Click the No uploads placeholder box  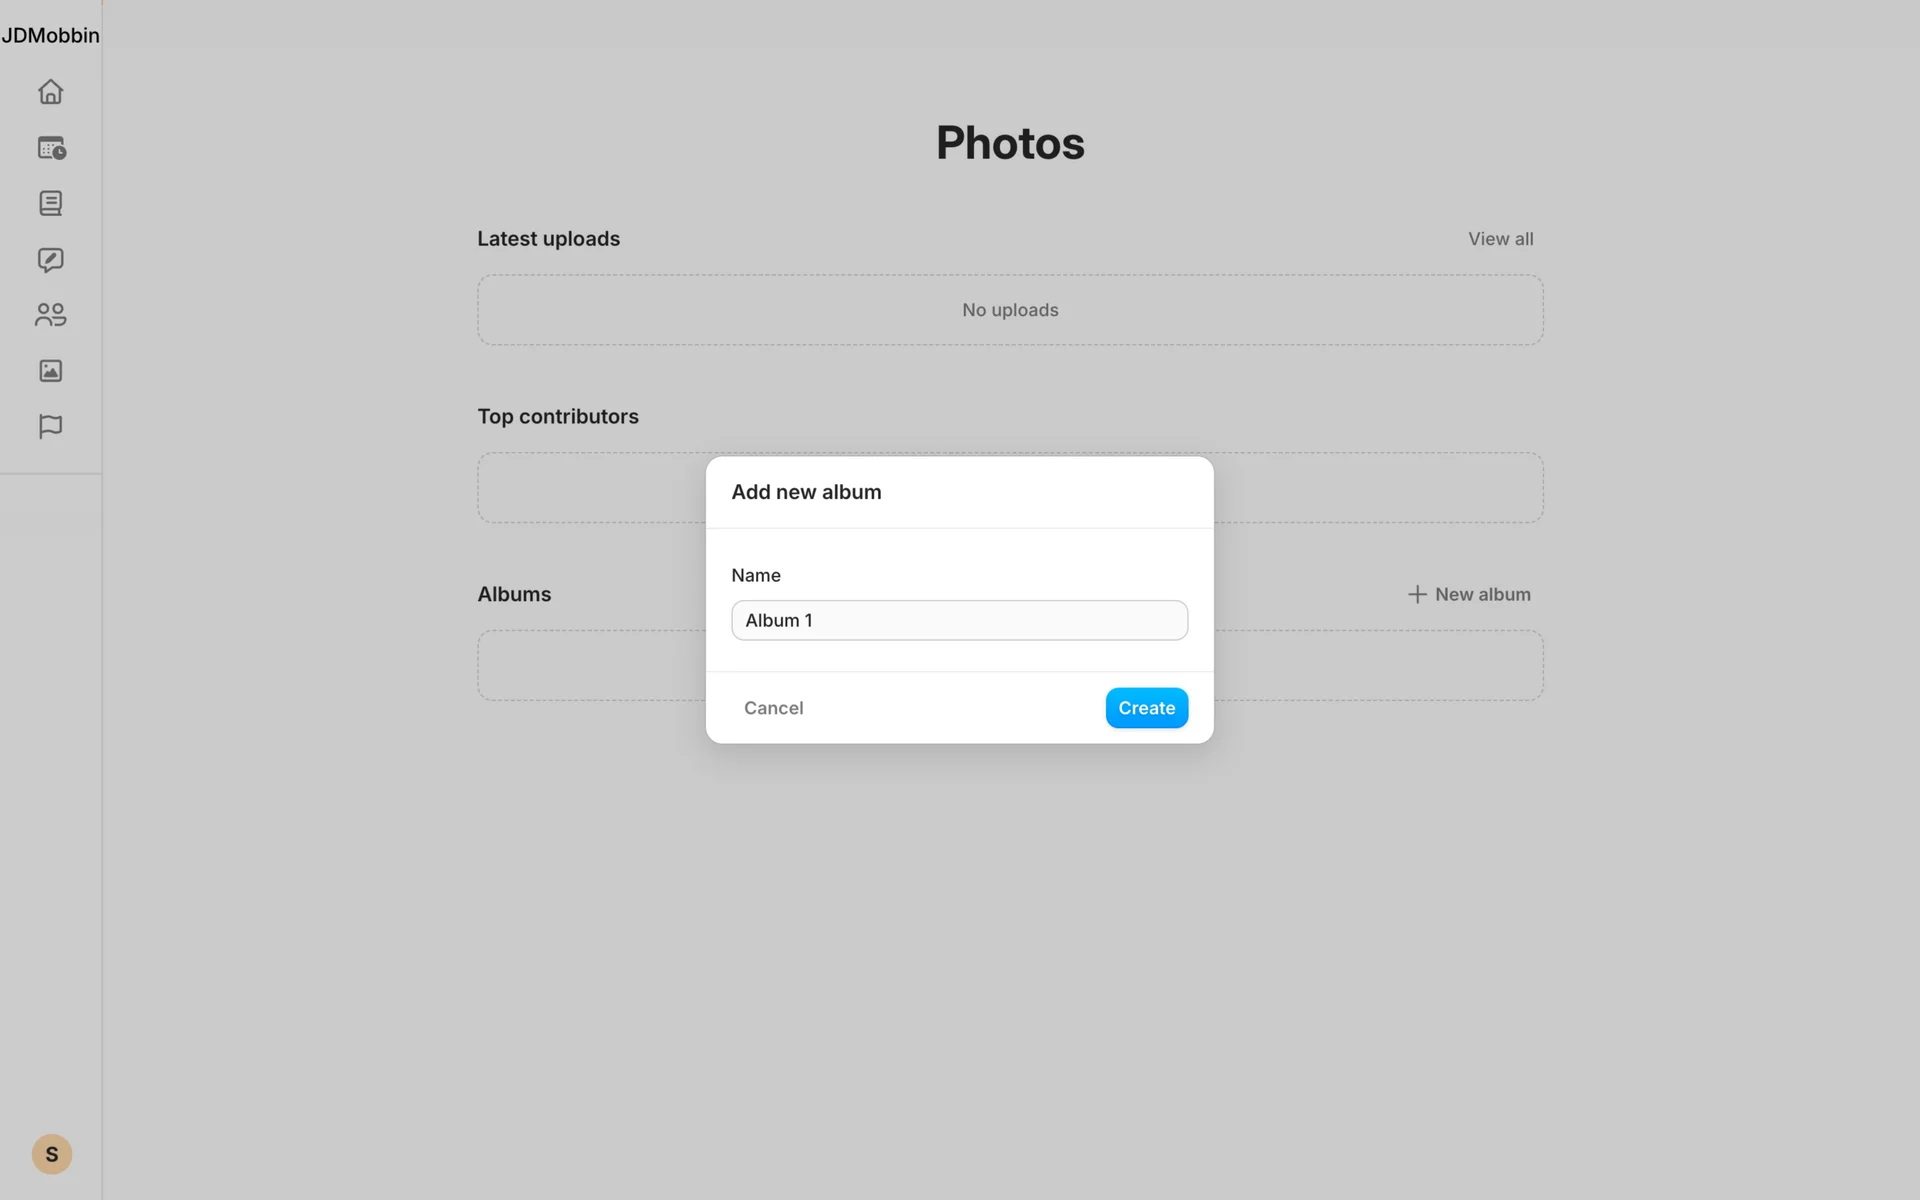coord(1010,310)
